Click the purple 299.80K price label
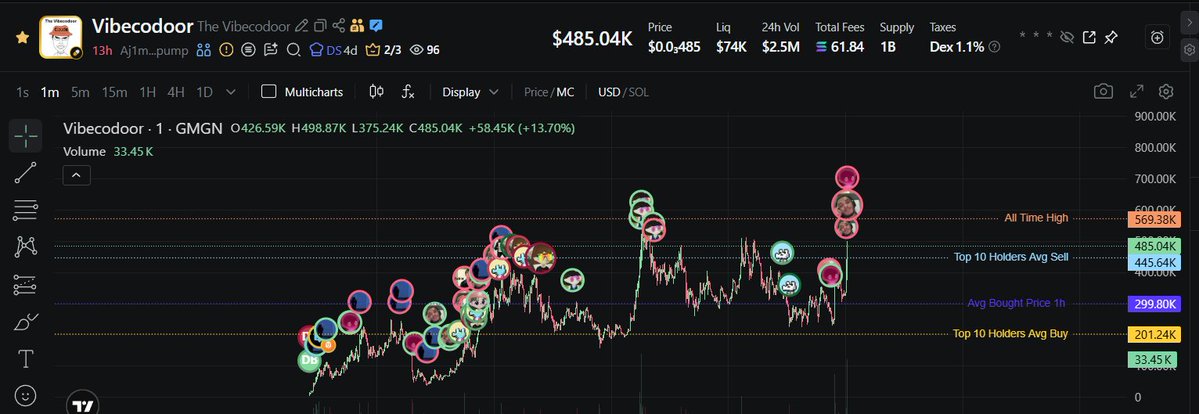 (1155, 304)
